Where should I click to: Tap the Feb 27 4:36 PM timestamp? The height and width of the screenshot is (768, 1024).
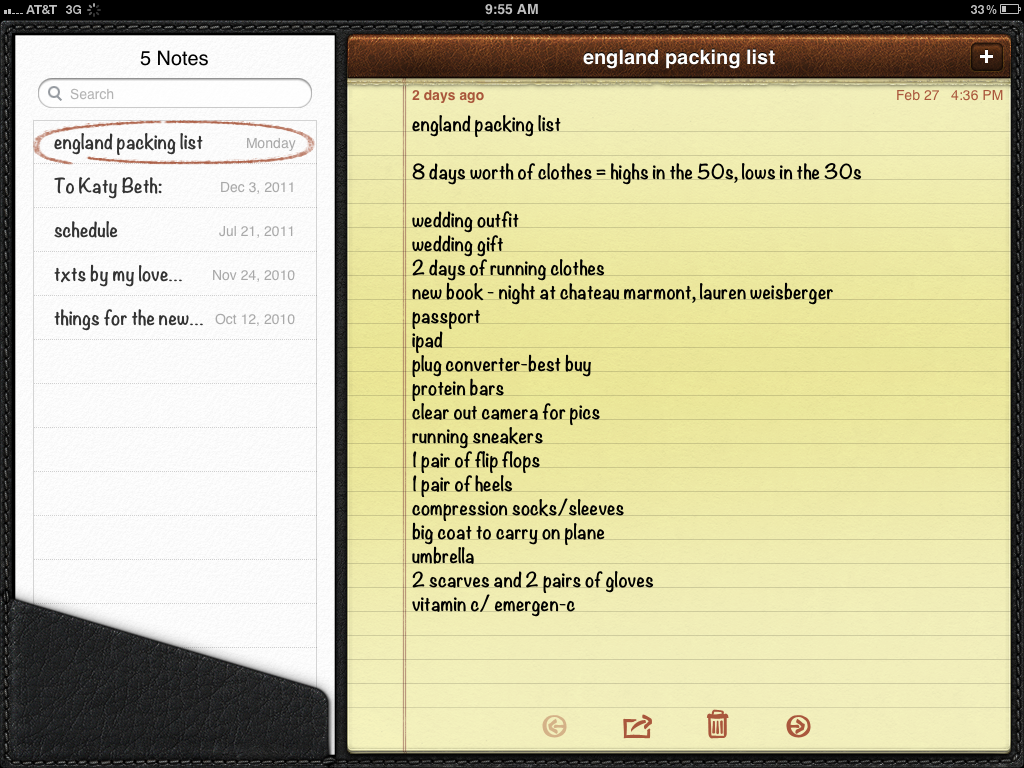pyautogui.click(x=949, y=95)
